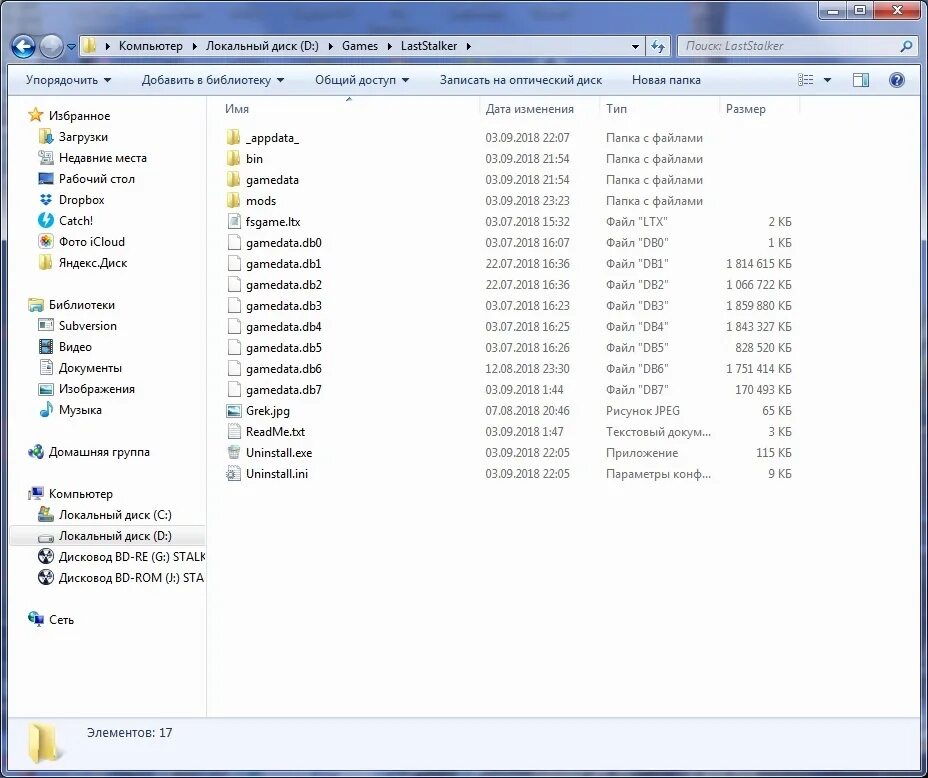Select the ReadMe.txt file icon
928x778 pixels.
(234, 432)
